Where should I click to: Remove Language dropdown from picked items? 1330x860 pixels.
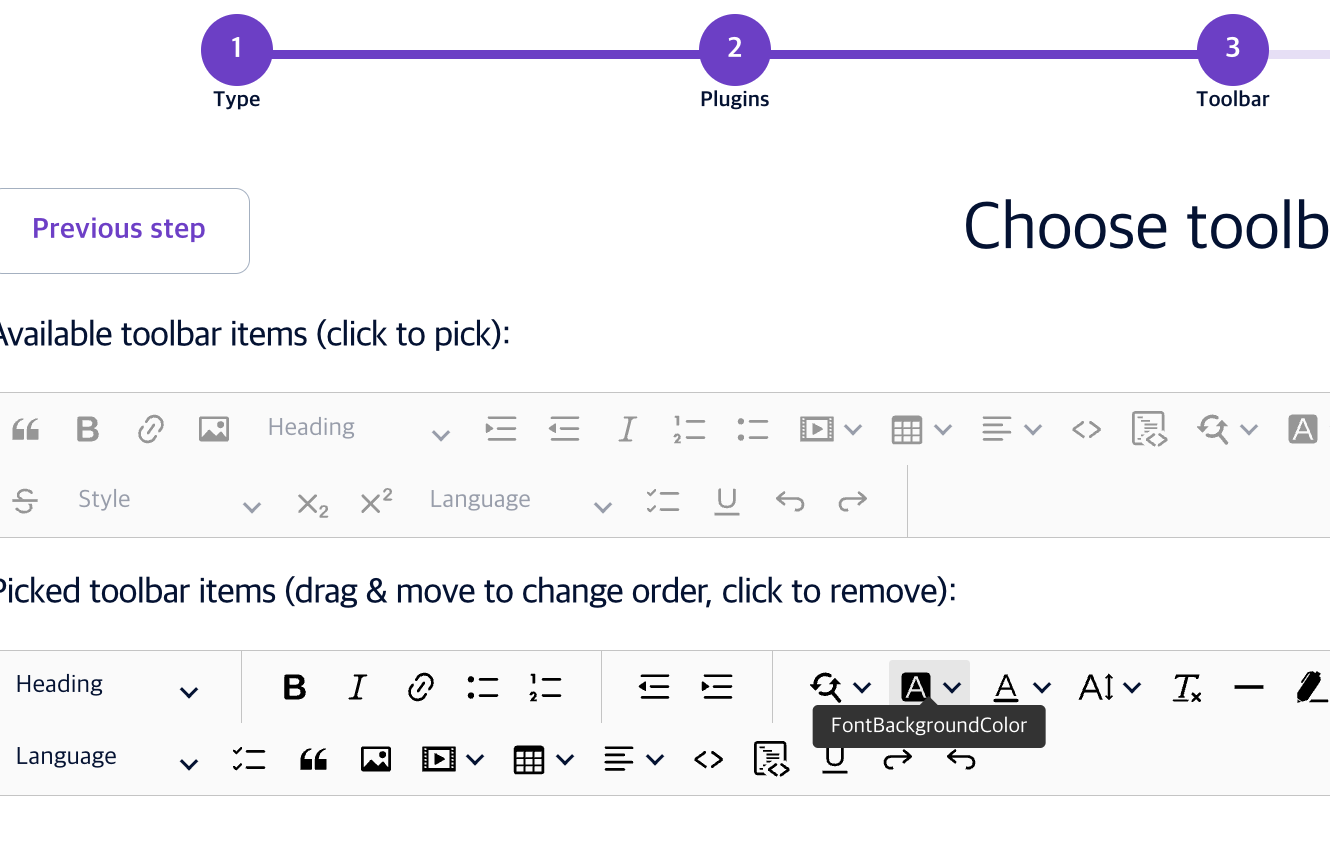tap(108, 759)
